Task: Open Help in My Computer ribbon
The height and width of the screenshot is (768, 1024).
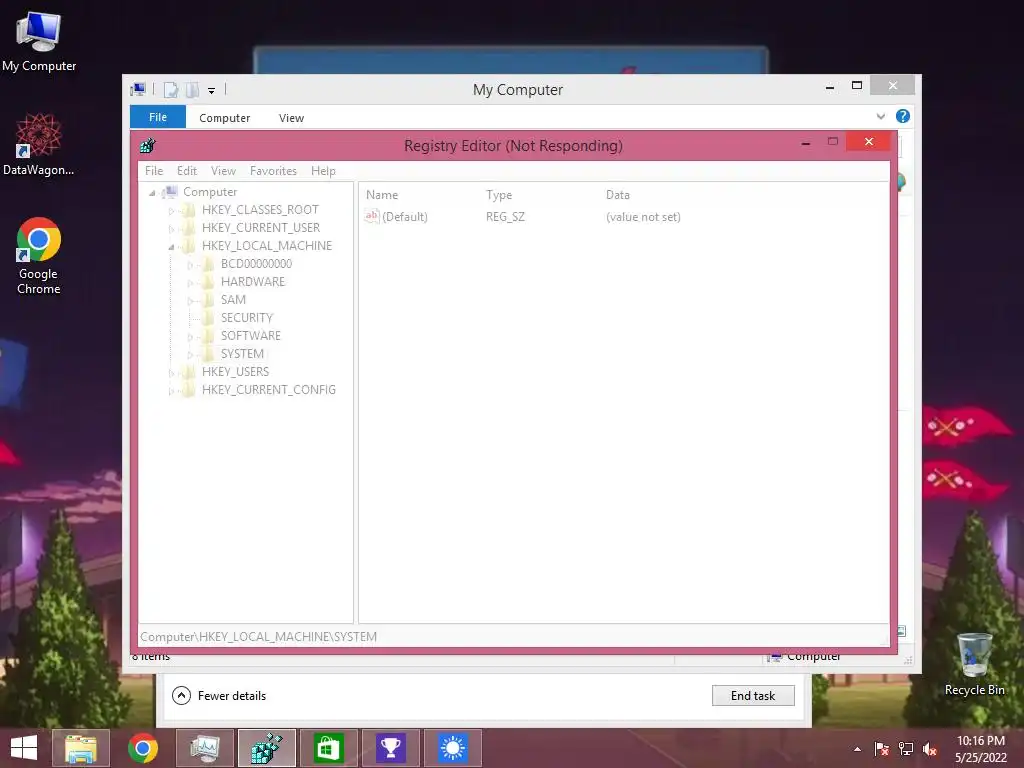Action: coord(903,116)
